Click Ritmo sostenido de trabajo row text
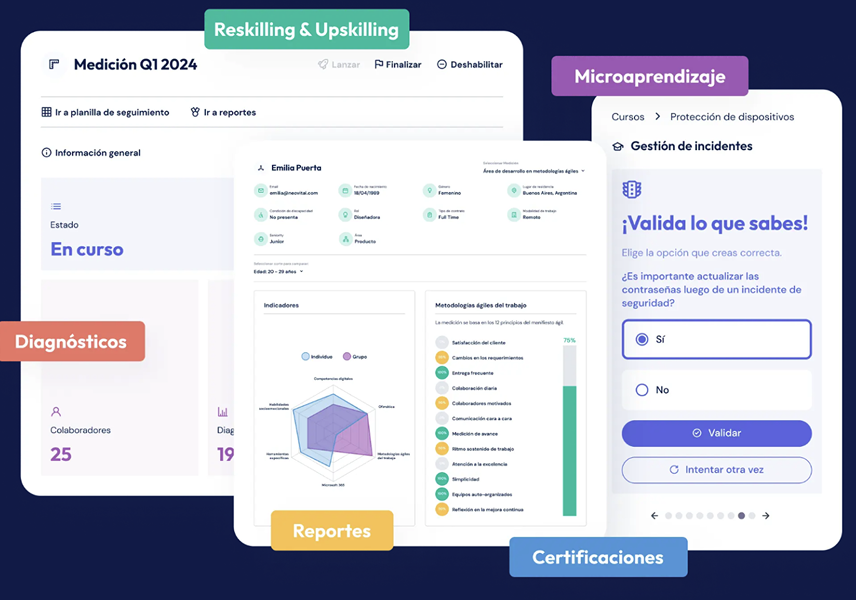Image resolution: width=856 pixels, height=600 pixels. (483, 449)
